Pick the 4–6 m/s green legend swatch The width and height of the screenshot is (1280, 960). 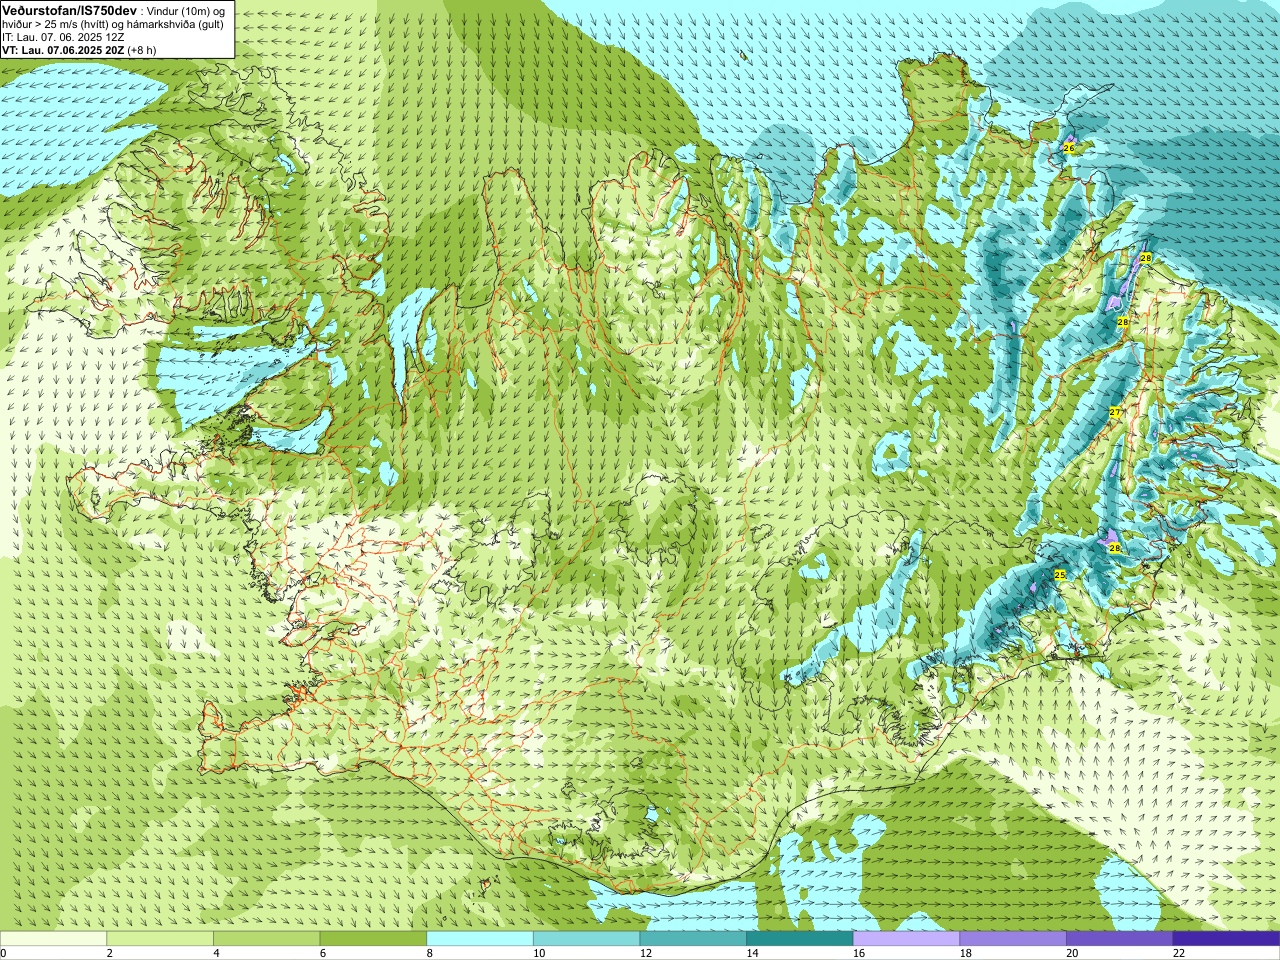[266, 939]
